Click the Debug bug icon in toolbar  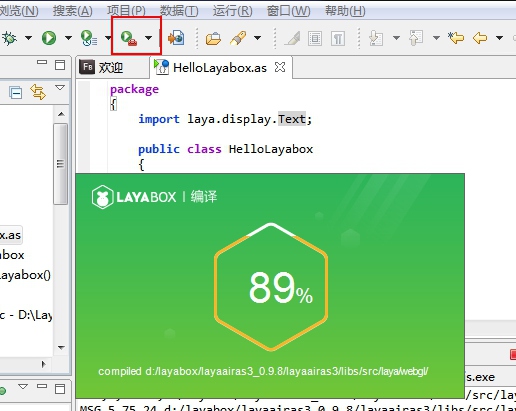point(9,38)
